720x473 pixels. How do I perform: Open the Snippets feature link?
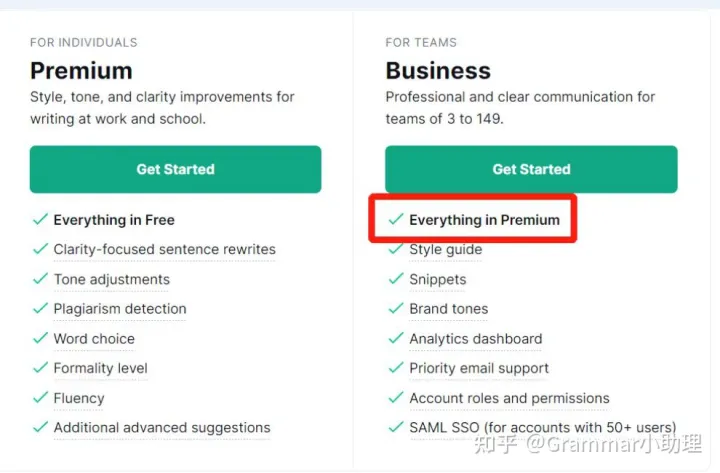pos(438,279)
